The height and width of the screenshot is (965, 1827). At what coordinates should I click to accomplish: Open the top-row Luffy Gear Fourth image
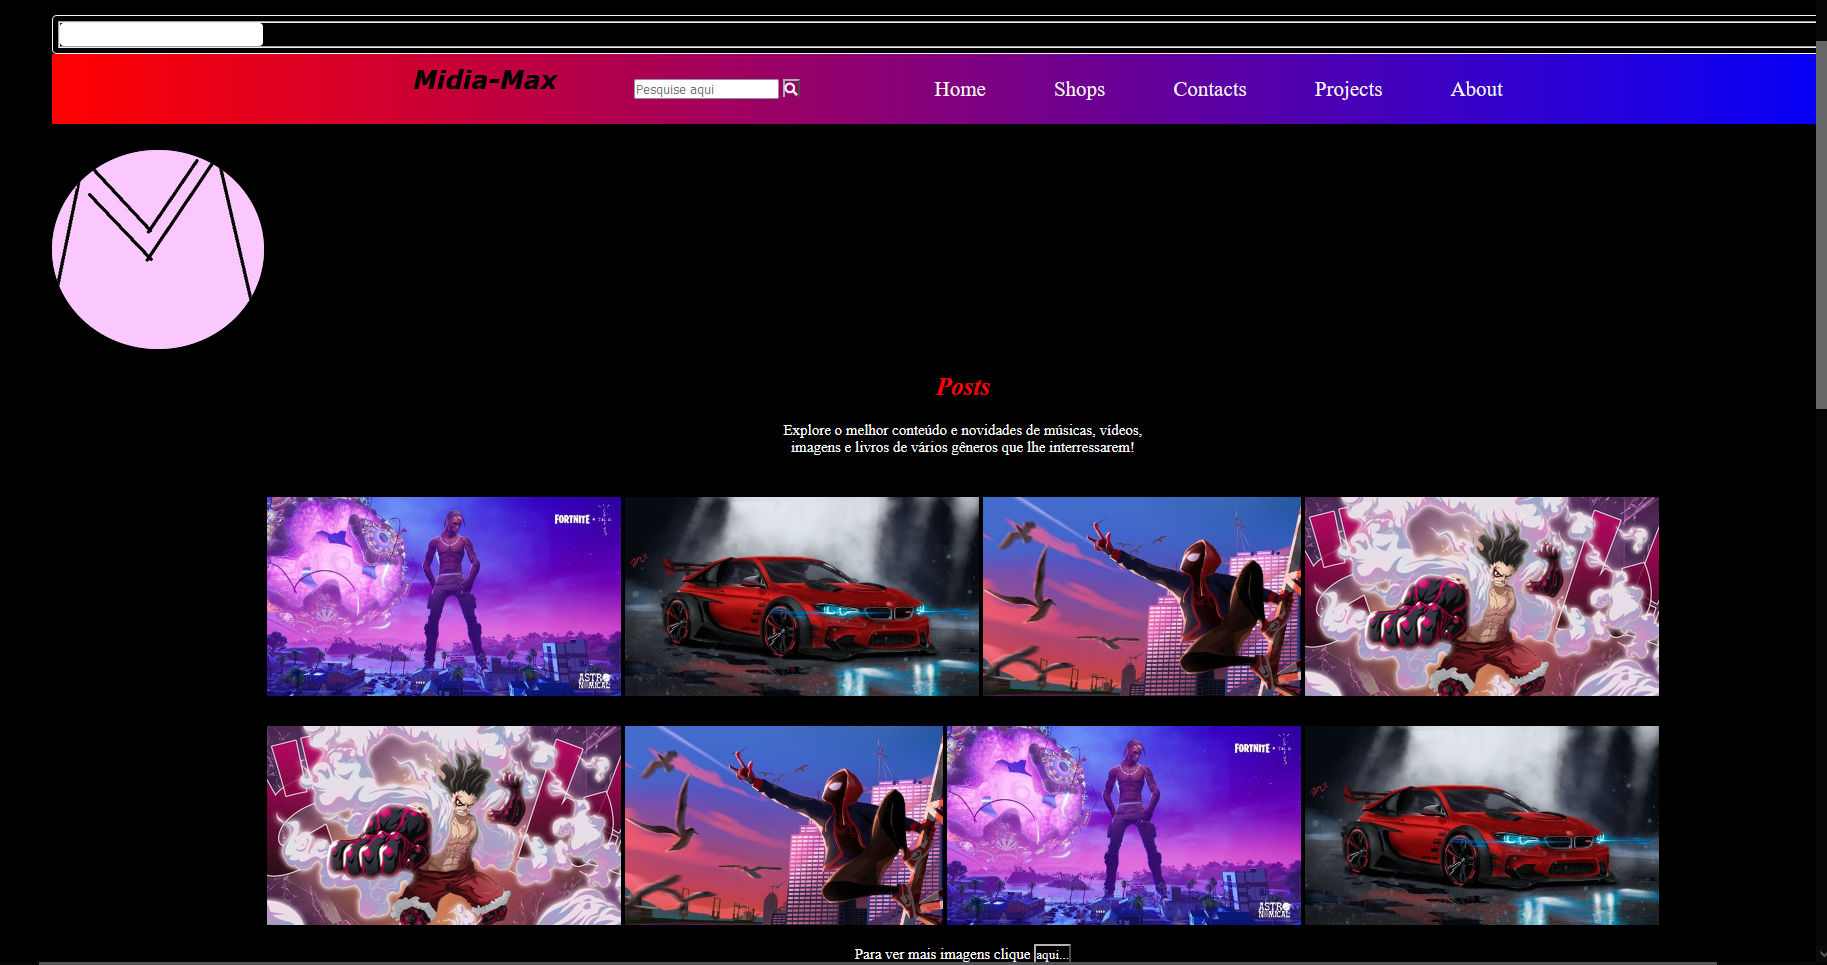pyautogui.click(x=1481, y=596)
